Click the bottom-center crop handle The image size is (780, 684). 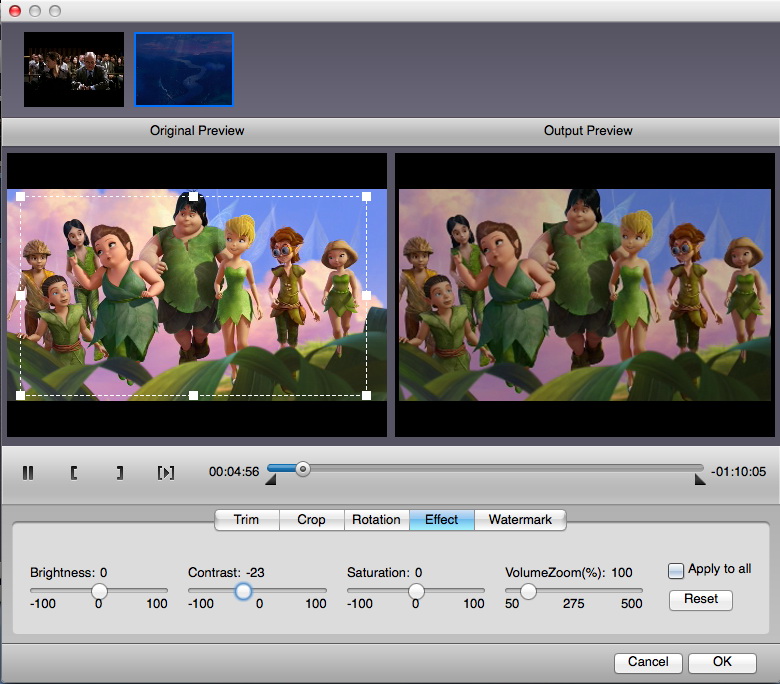(194, 395)
